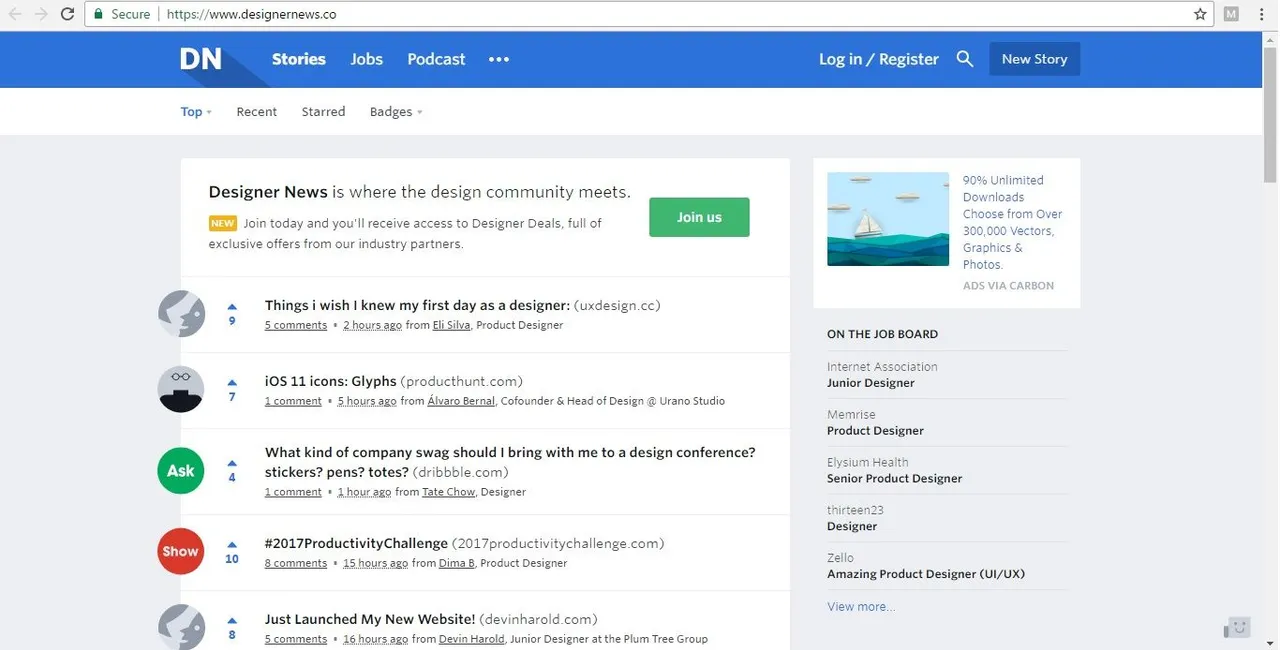Open 8 comments on #2017ProductivityChallenge
The width and height of the screenshot is (1280, 650).
tap(296, 563)
